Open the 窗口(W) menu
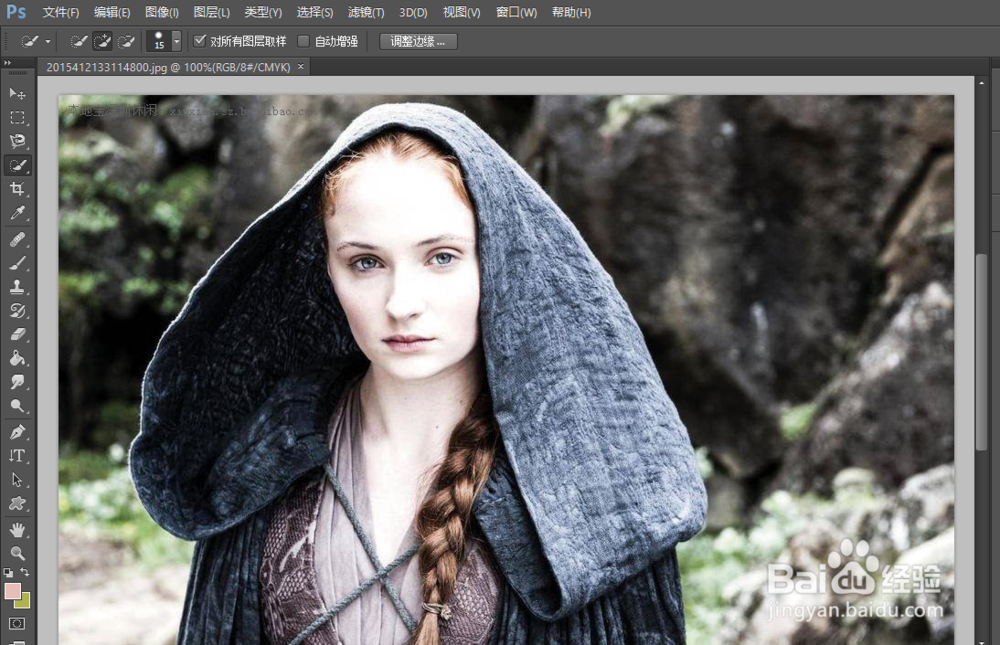 click(516, 12)
